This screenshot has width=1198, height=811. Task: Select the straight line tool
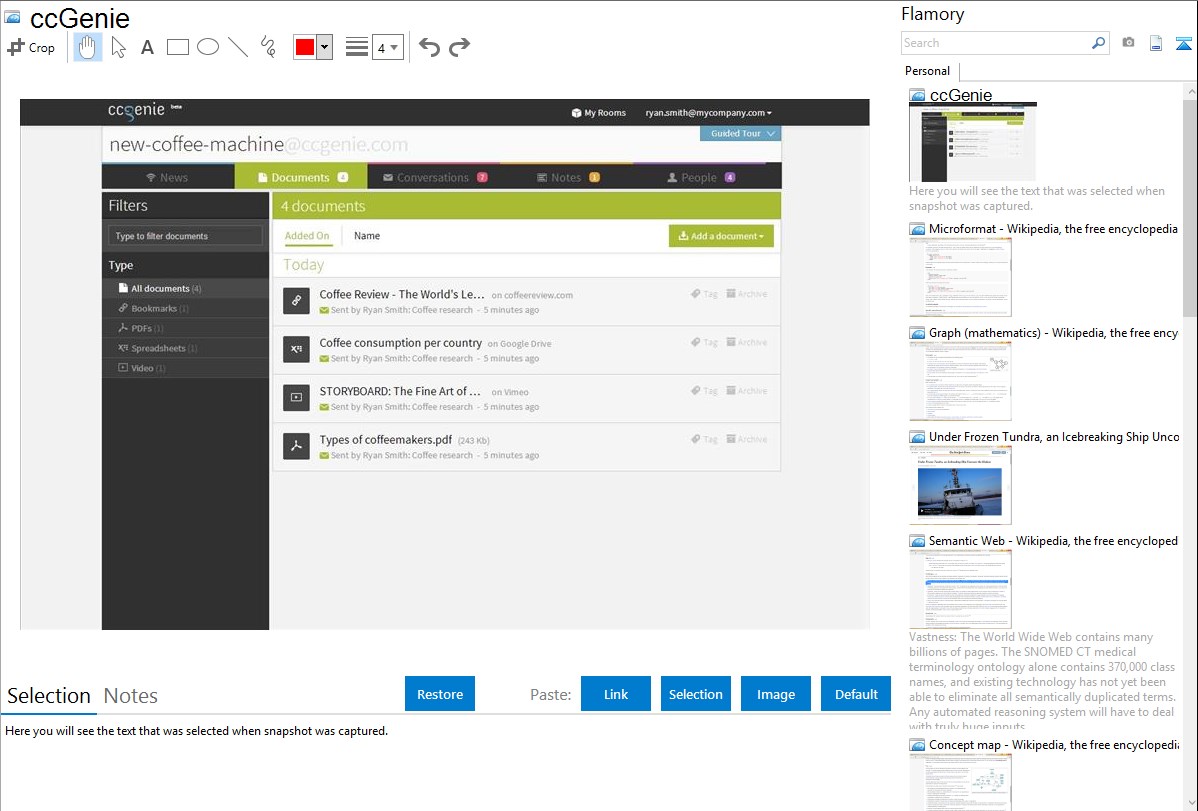(x=238, y=47)
